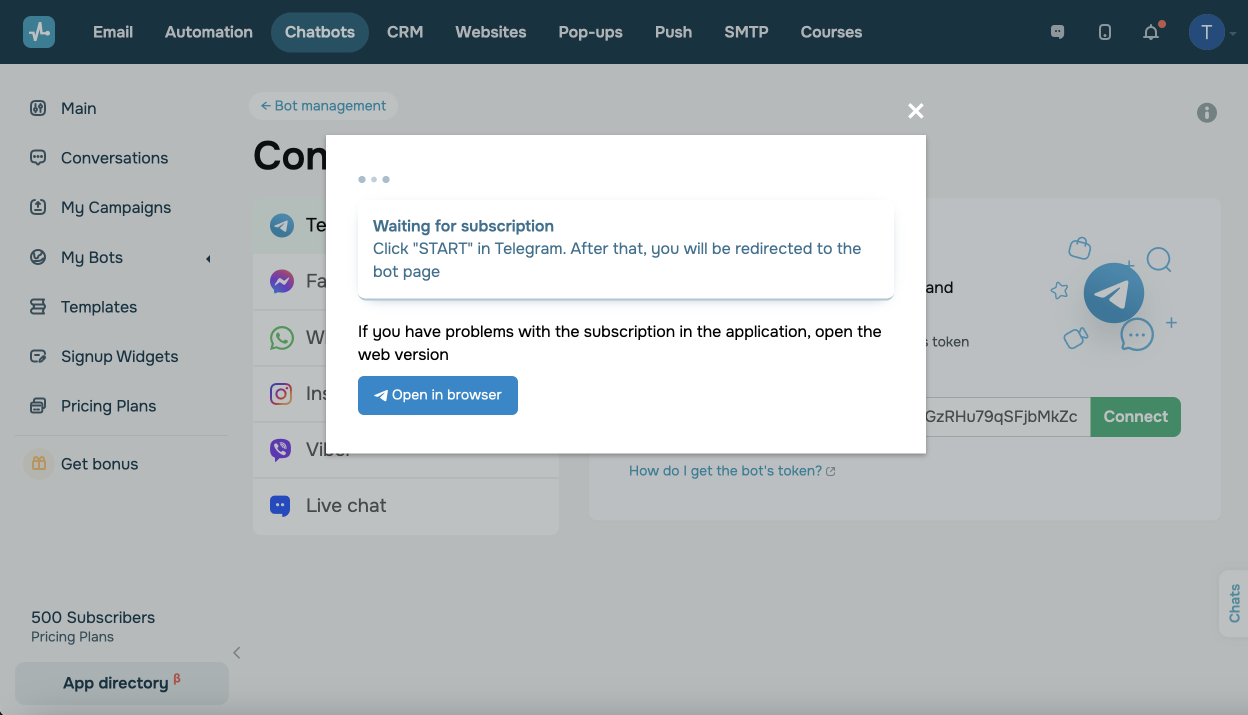
Task: Select the Facebook Messenger channel icon
Action: (x=282, y=281)
